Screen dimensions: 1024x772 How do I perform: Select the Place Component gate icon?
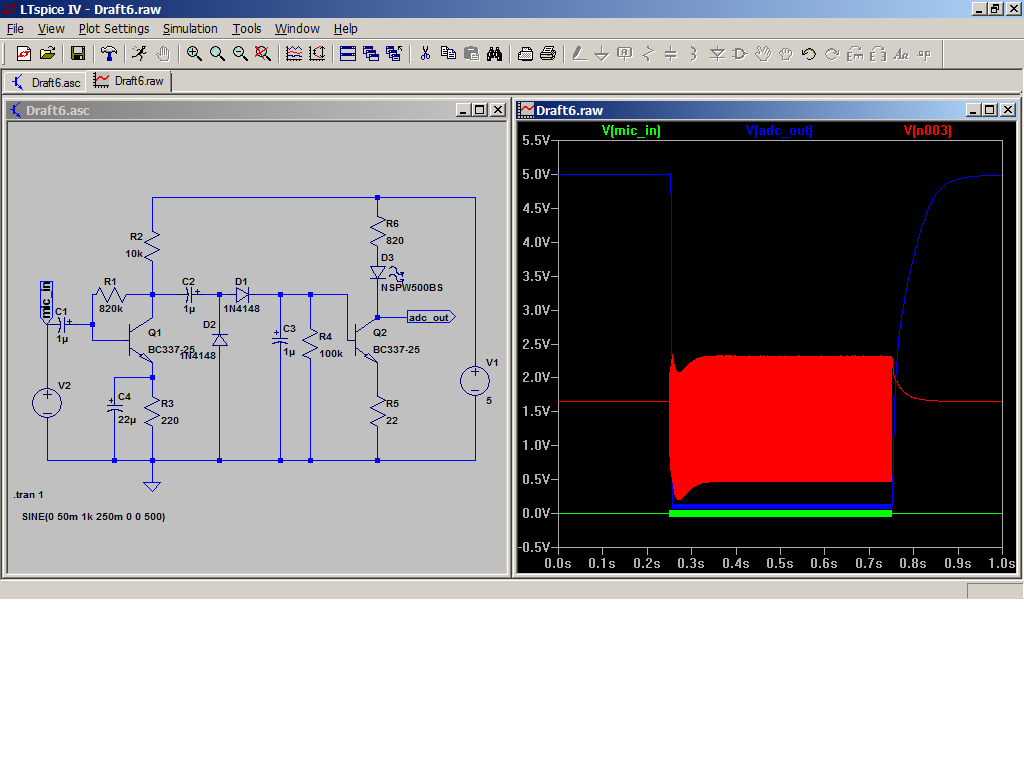pos(740,54)
